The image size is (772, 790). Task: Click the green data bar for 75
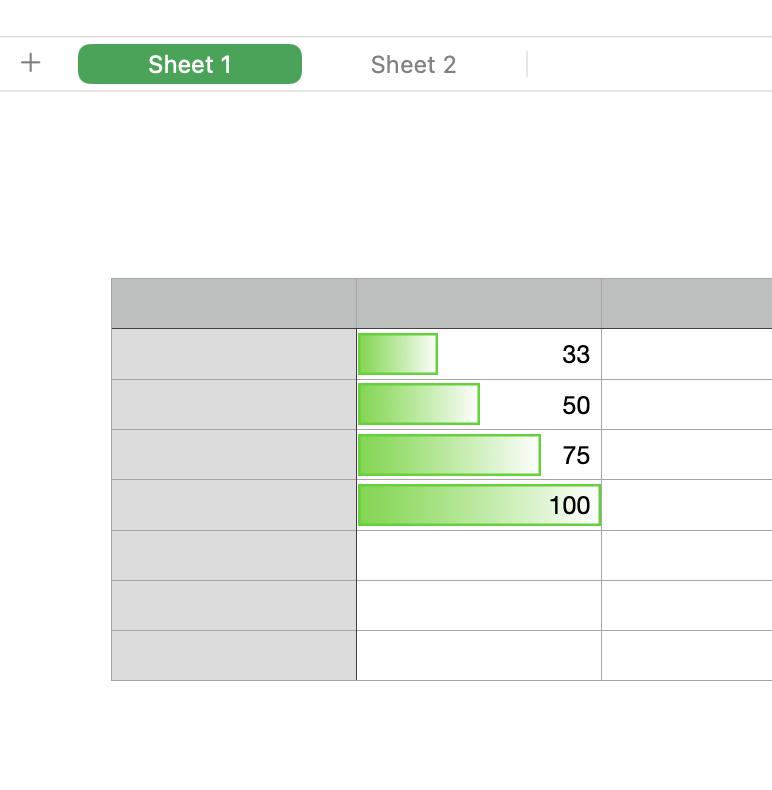449,455
